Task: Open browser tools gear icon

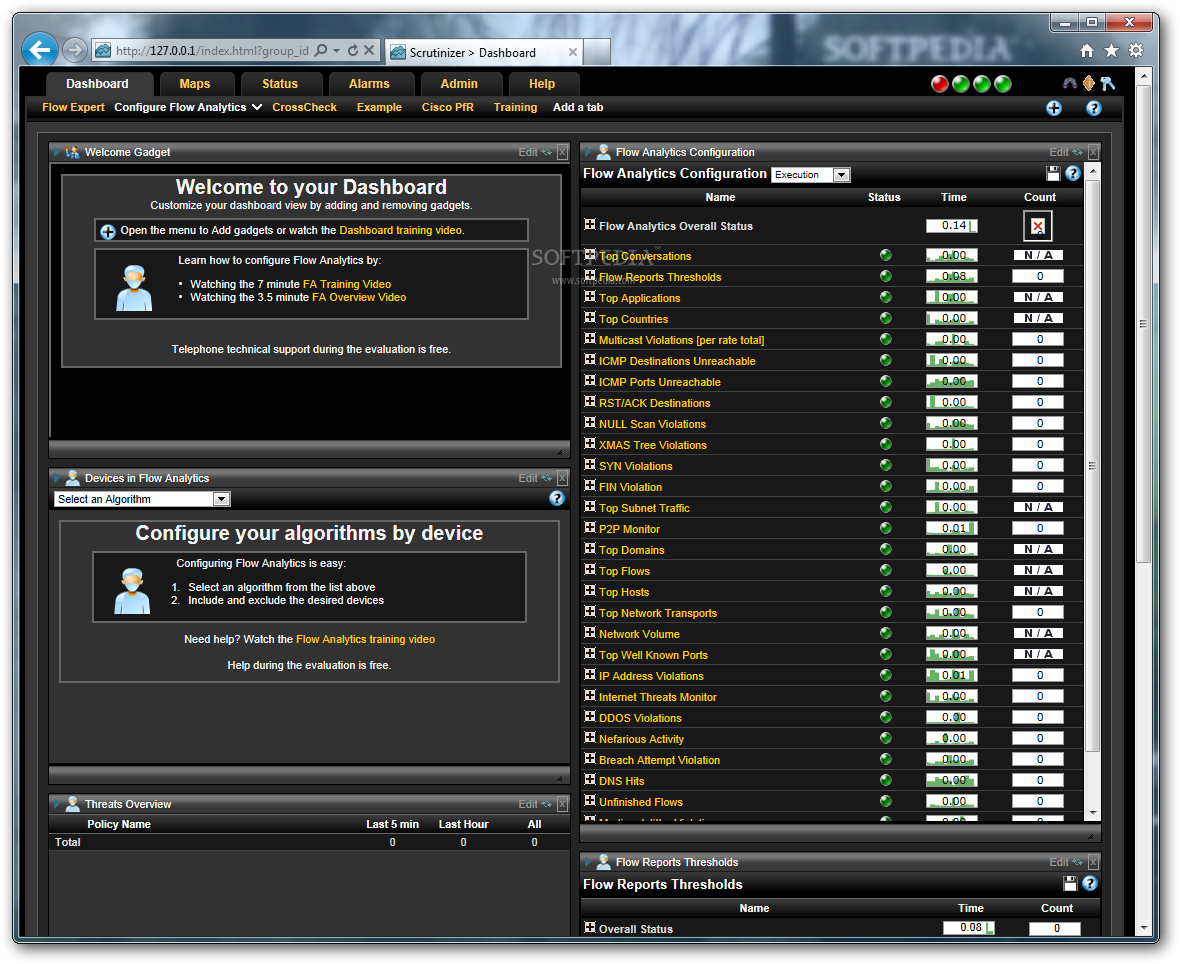Action: coord(1136,50)
